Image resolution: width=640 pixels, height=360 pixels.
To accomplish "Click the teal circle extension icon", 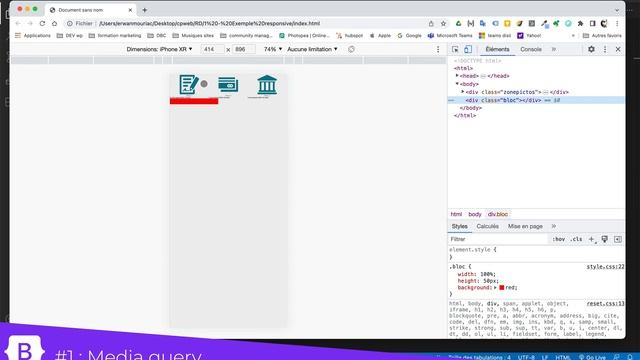I will click(568, 24).
